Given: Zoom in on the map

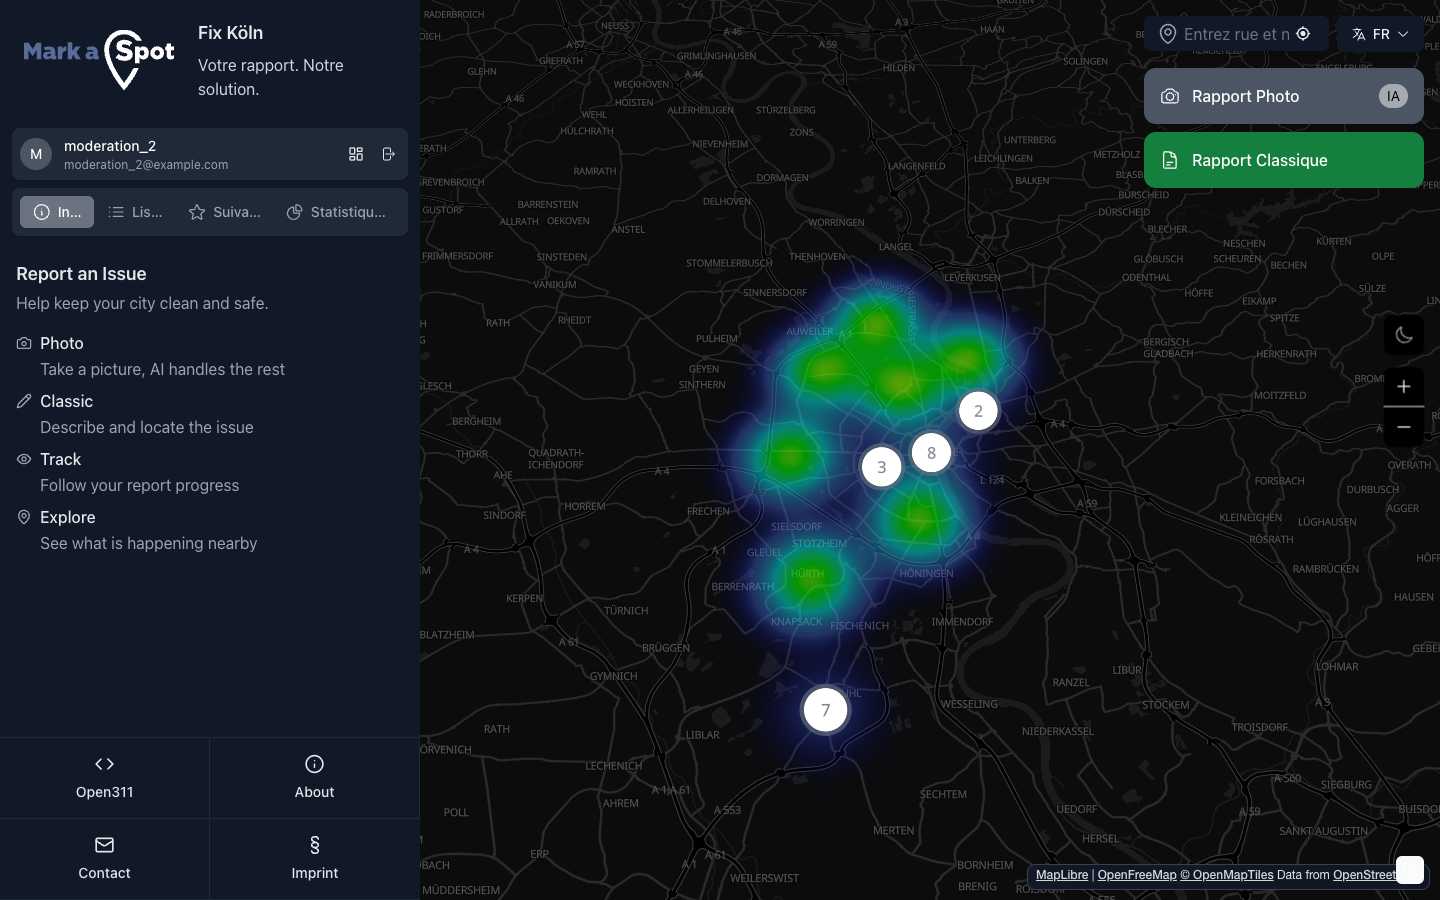Looking at the screenshot, I should coord(1403,387).
